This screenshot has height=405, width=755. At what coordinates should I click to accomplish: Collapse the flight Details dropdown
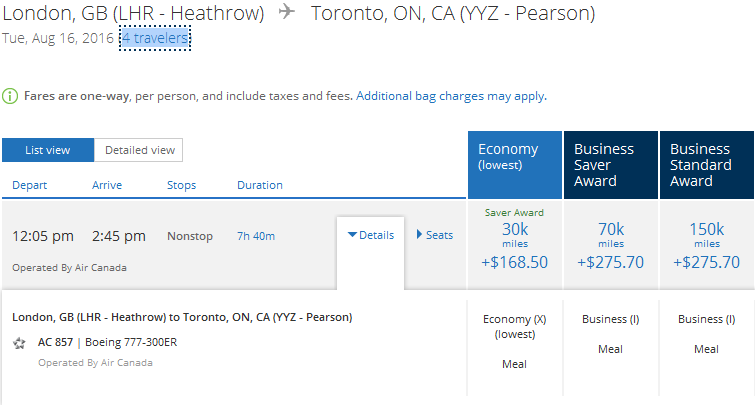pos(370,235)
